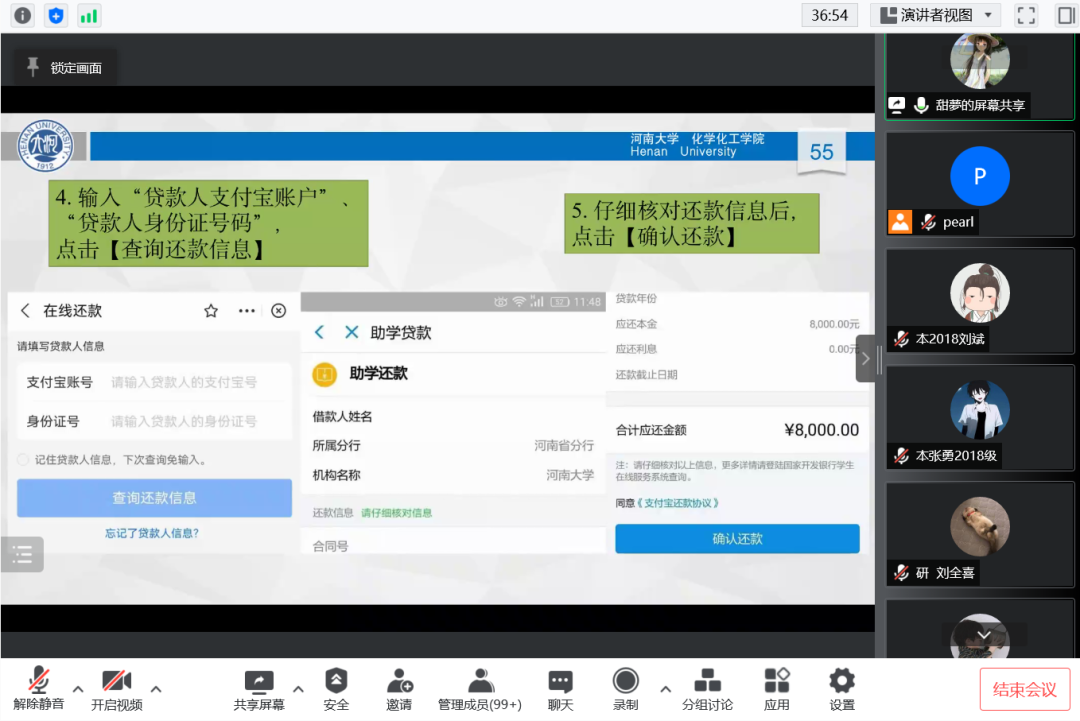The image size is (1080, 721).
Task: Open the 安全 security menu
Action: point(336,689)
